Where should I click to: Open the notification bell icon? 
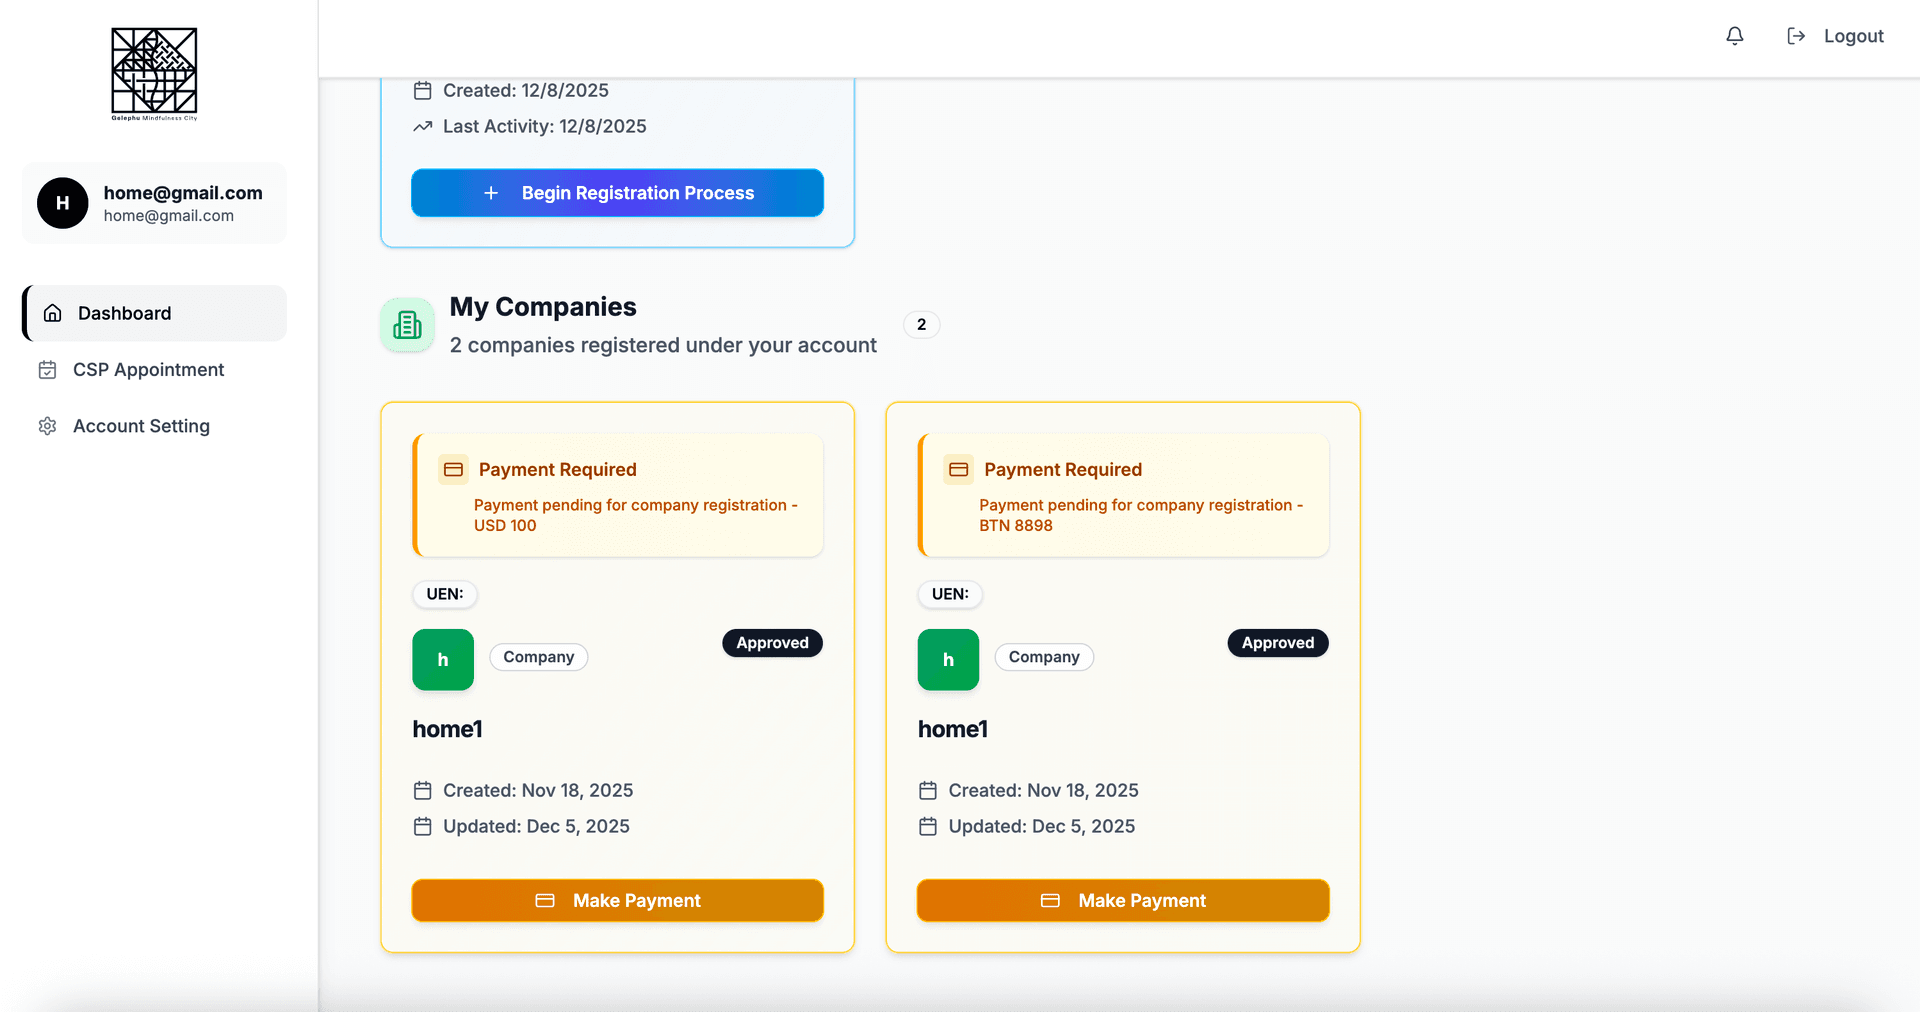click(x=1734, y=36)
